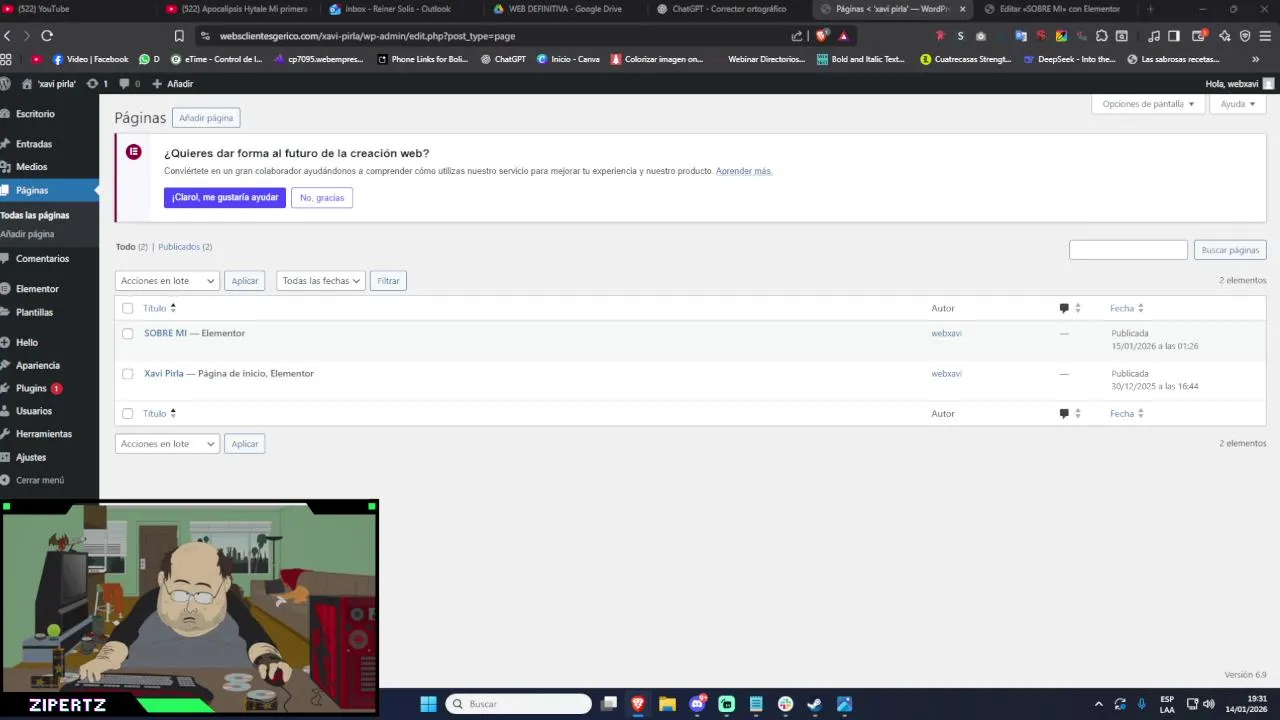The height and width of the screenshot is (720, 1280).
Task: Open the Todas las fechas dropdown
Action: coord(320,281)
